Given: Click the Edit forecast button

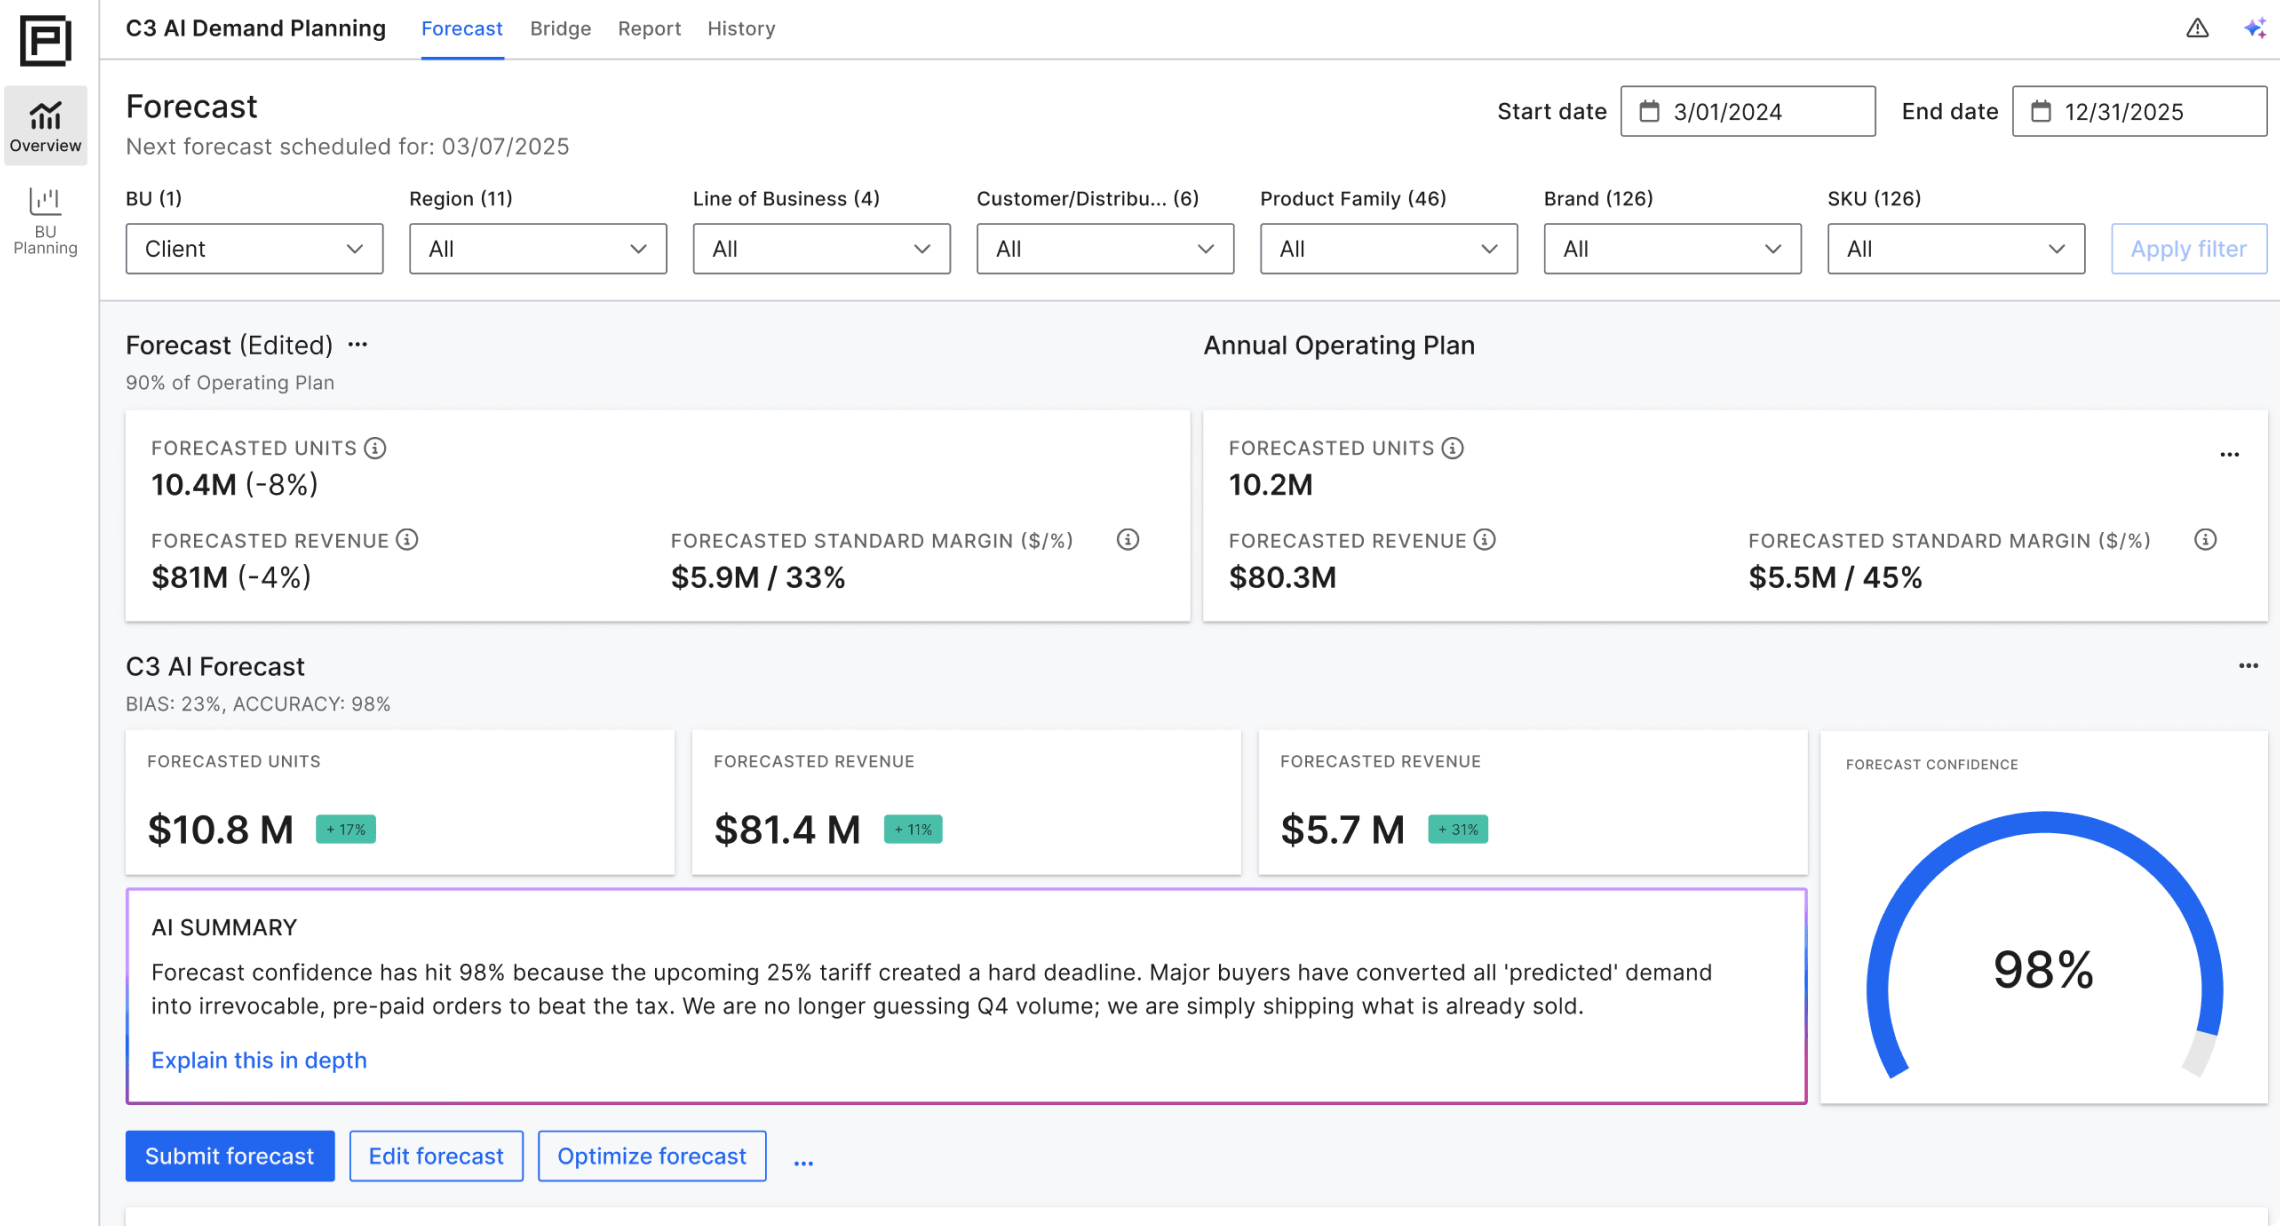Looking at the screenshot, I should pyautogui.click(x=436, y=1156).
